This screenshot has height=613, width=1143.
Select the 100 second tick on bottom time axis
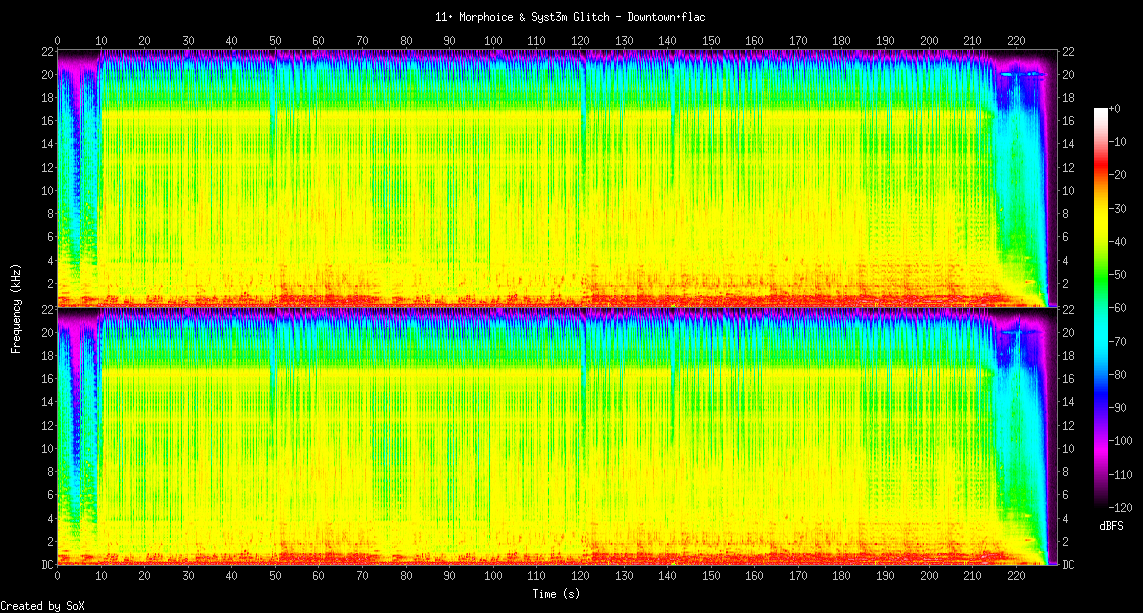tap(493, 577)
